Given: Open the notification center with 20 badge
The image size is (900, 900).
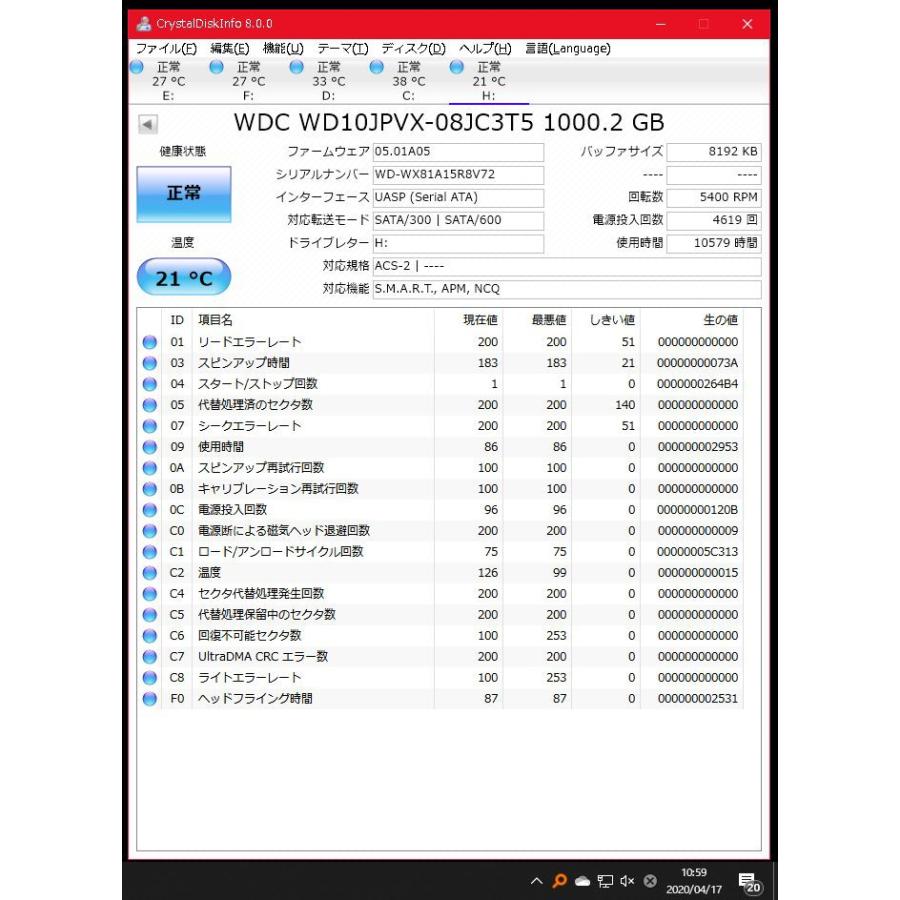Looking at the screenshot, I should pyautogui.click(x=748, y=882).
